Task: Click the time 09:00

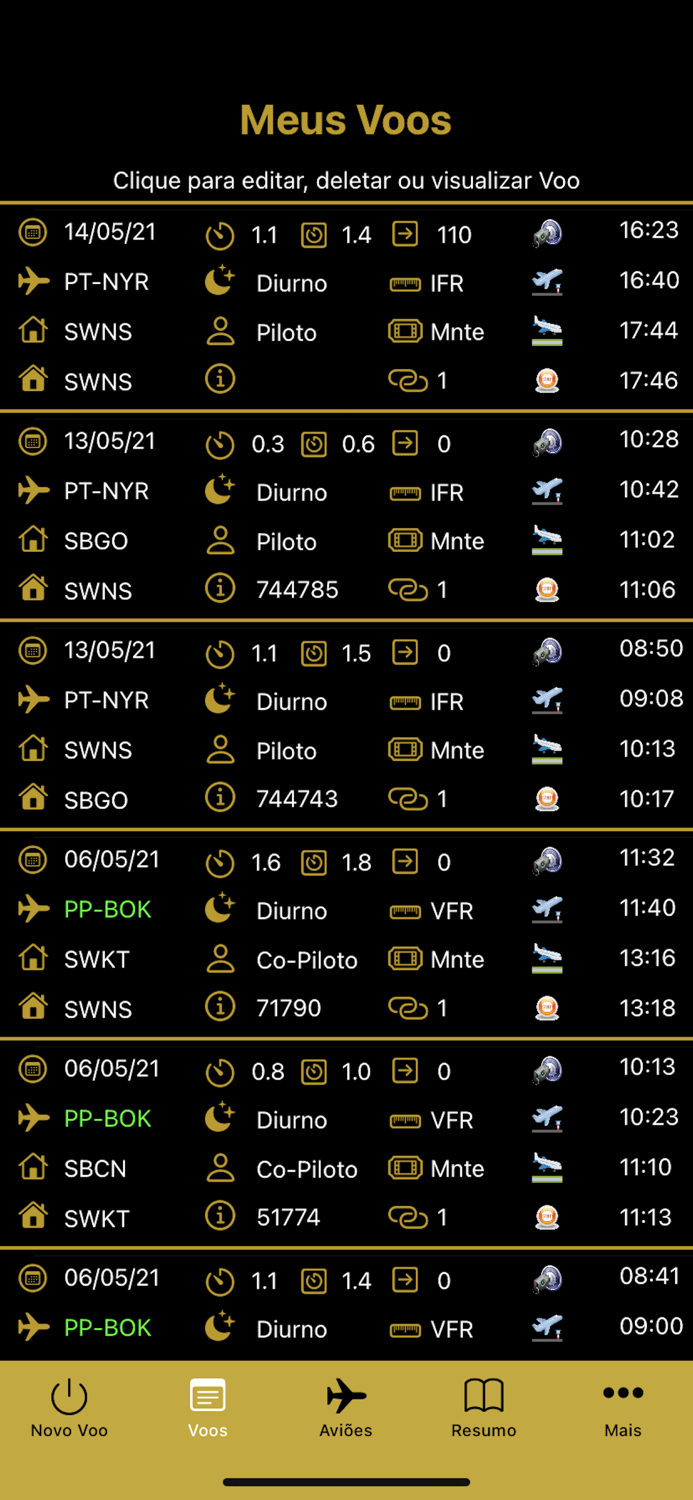Action: coord(651,1326)
